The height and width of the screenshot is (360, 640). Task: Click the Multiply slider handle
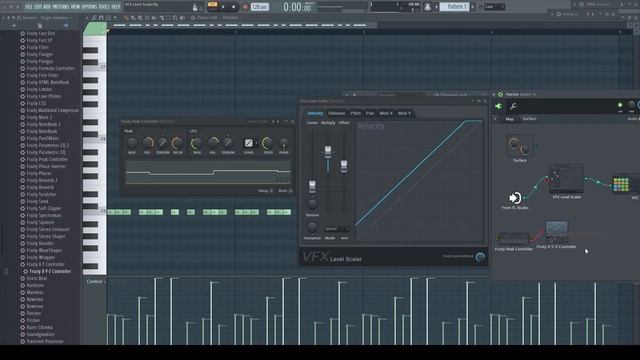[328, 151]
